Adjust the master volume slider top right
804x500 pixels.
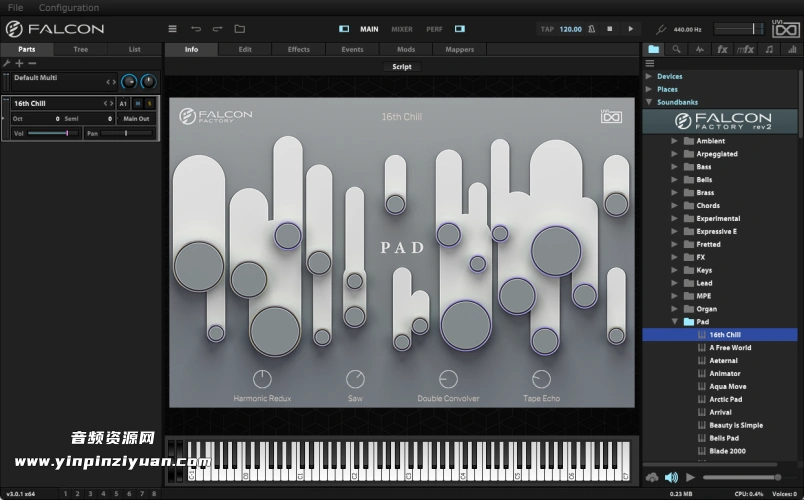pos(739,29)
